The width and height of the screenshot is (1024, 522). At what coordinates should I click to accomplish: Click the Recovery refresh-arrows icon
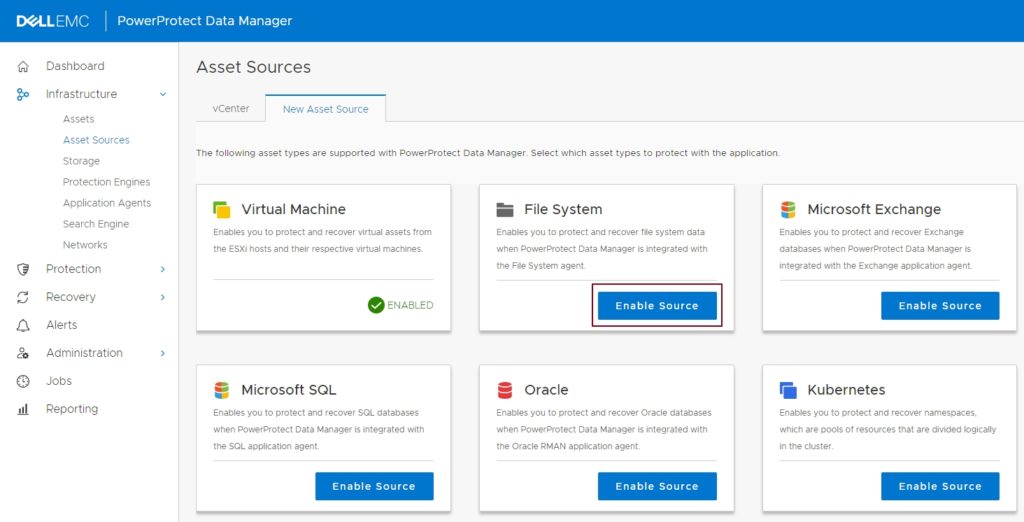click(x=23, y=297)
